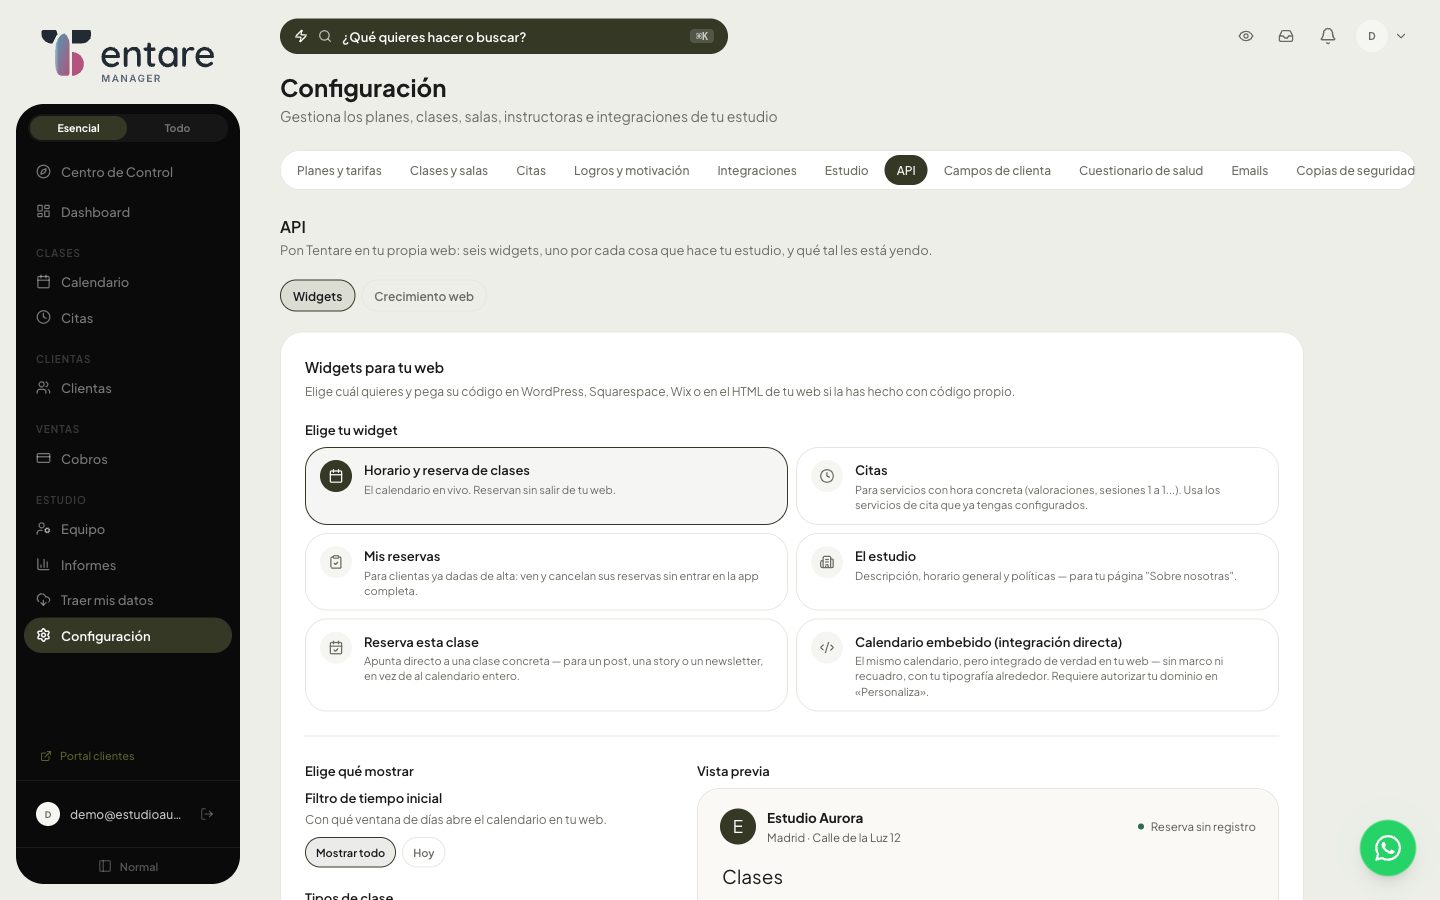1440x900 pixels.
Task: Open the Cuestionario de salud tab
Action: [1141, 171]
